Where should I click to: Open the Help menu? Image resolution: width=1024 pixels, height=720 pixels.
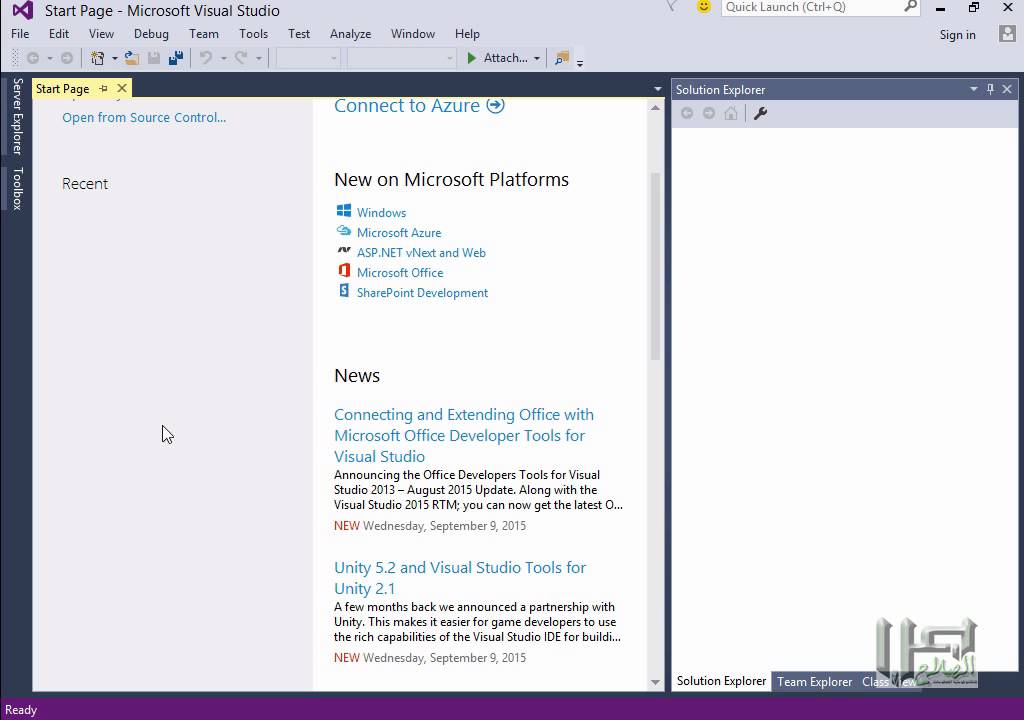click(x=468, y=34)
